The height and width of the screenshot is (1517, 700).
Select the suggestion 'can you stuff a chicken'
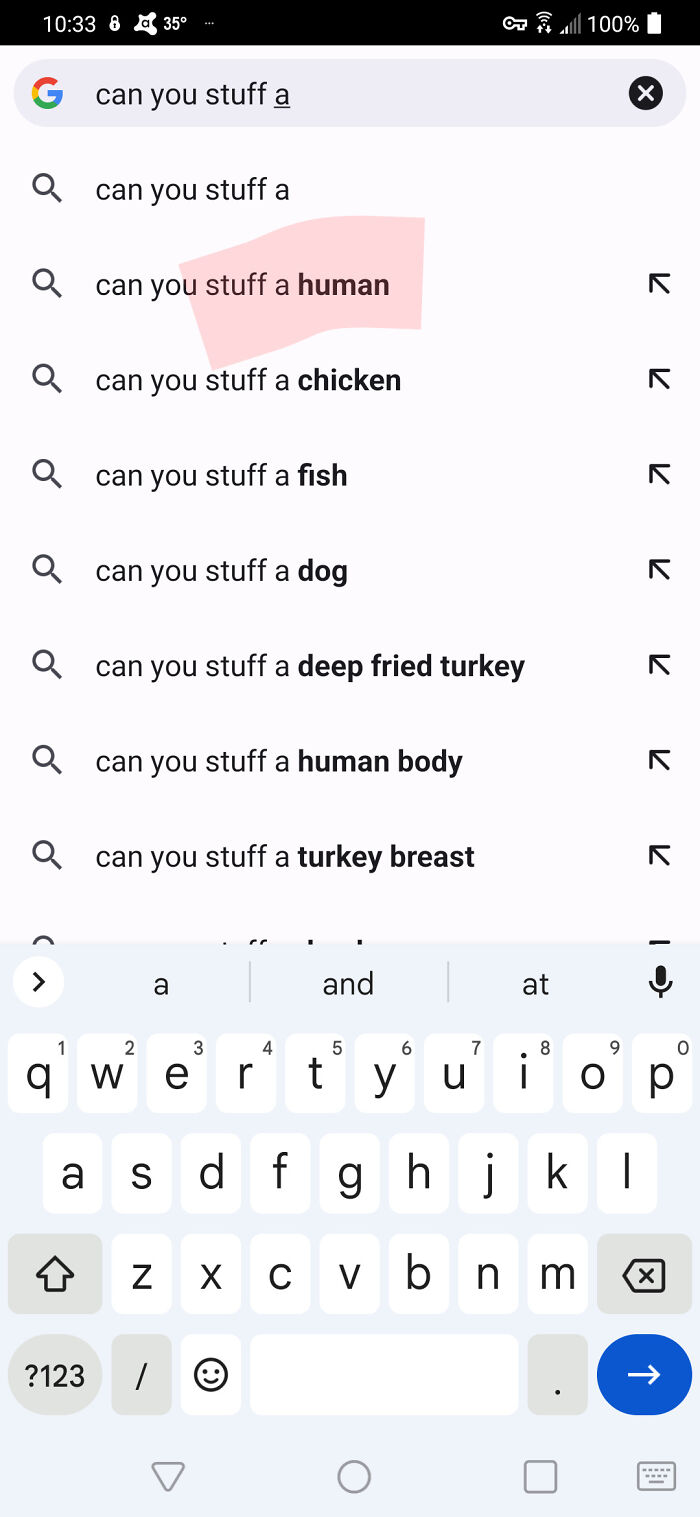coord(247,379)
